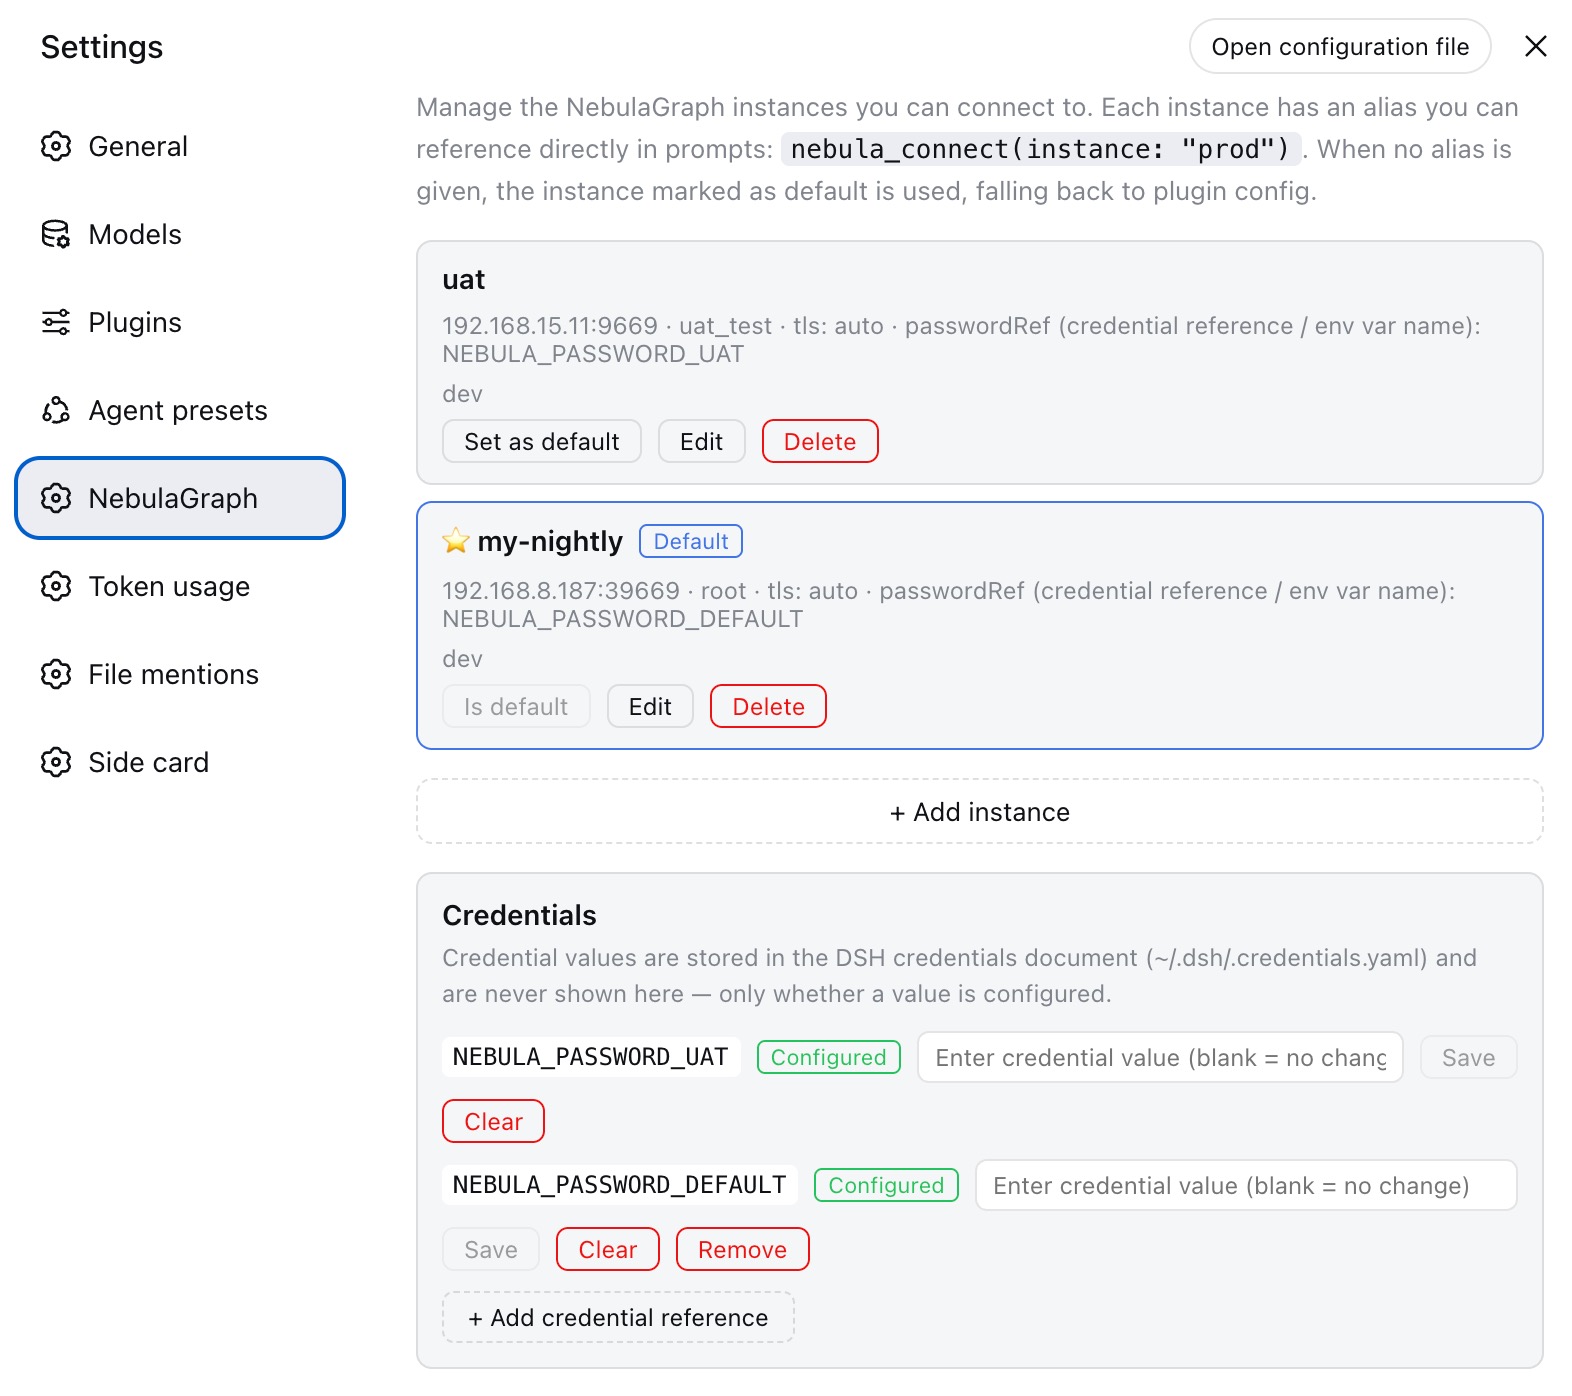Click the NebulaGraph gear icon
Screen dimensions: 1572x1396
56,498
